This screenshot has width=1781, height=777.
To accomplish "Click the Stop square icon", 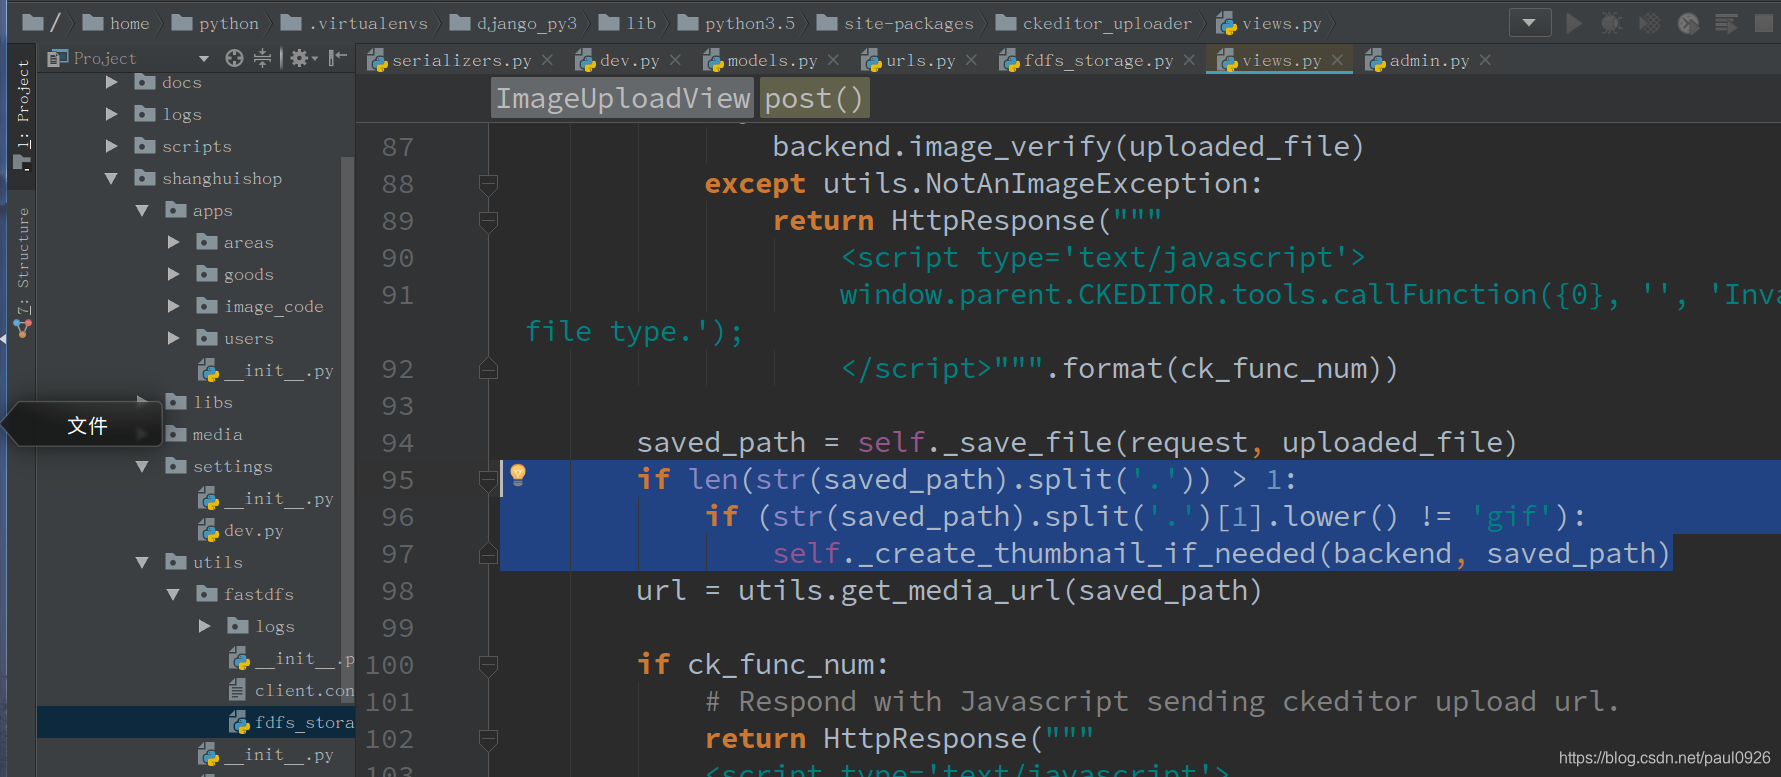I will coord(1764,23).
